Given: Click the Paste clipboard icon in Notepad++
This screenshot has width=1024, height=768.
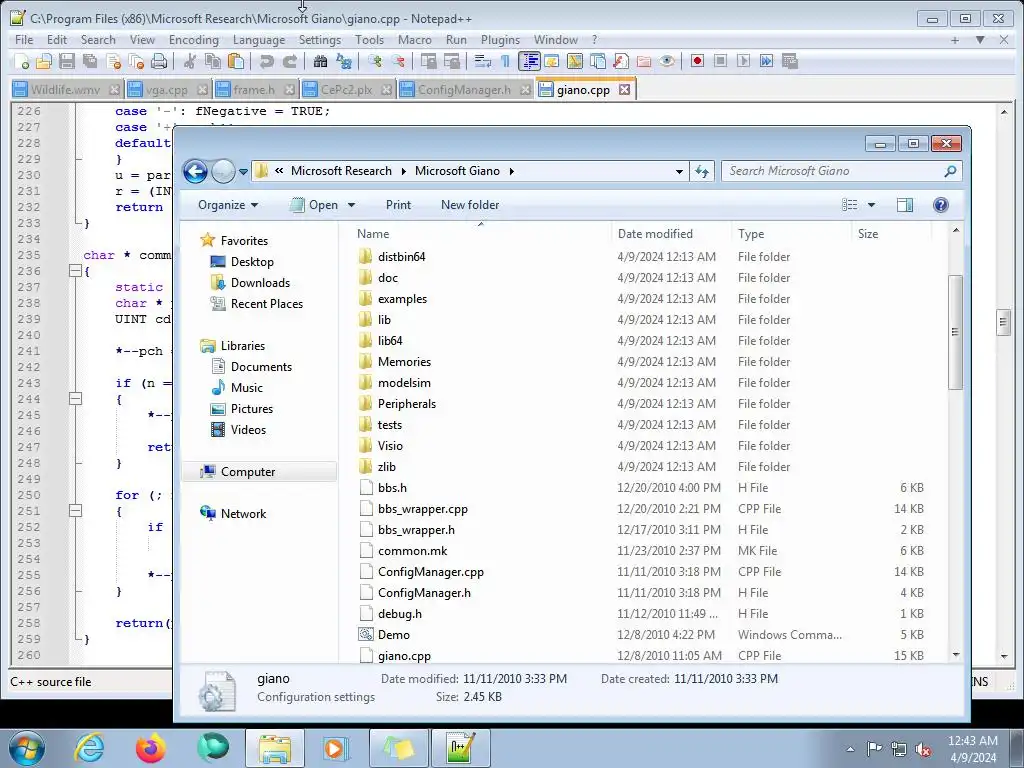Looking at the screenshot, I should (236, 61).
